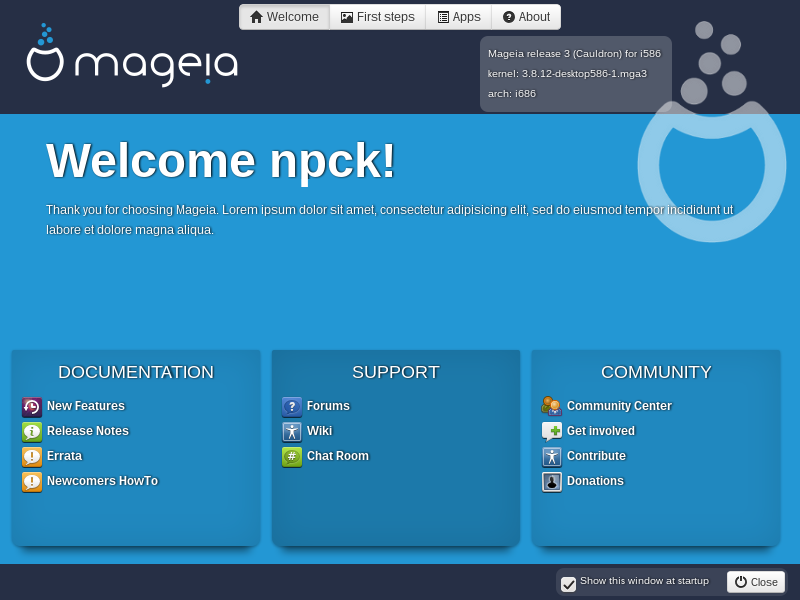Open the Community Center link
The image size is (800, 600).
coord(619,406)
